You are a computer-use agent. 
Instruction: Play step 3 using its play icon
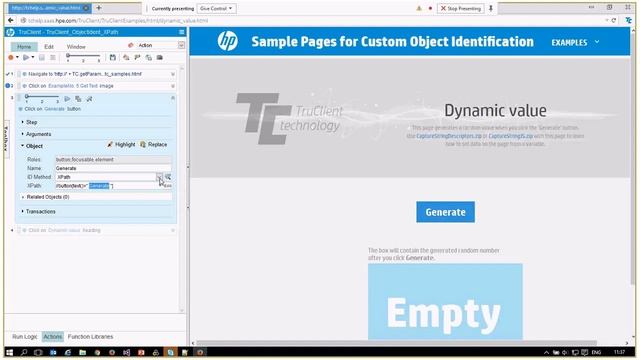[67, 99]
